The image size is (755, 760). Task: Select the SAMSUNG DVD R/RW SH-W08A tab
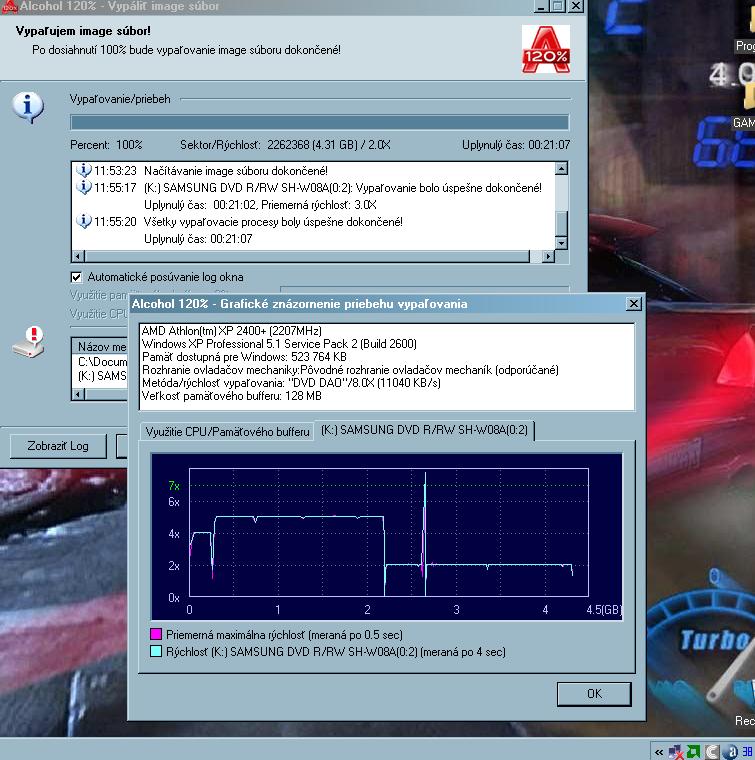tap(425, 430)
